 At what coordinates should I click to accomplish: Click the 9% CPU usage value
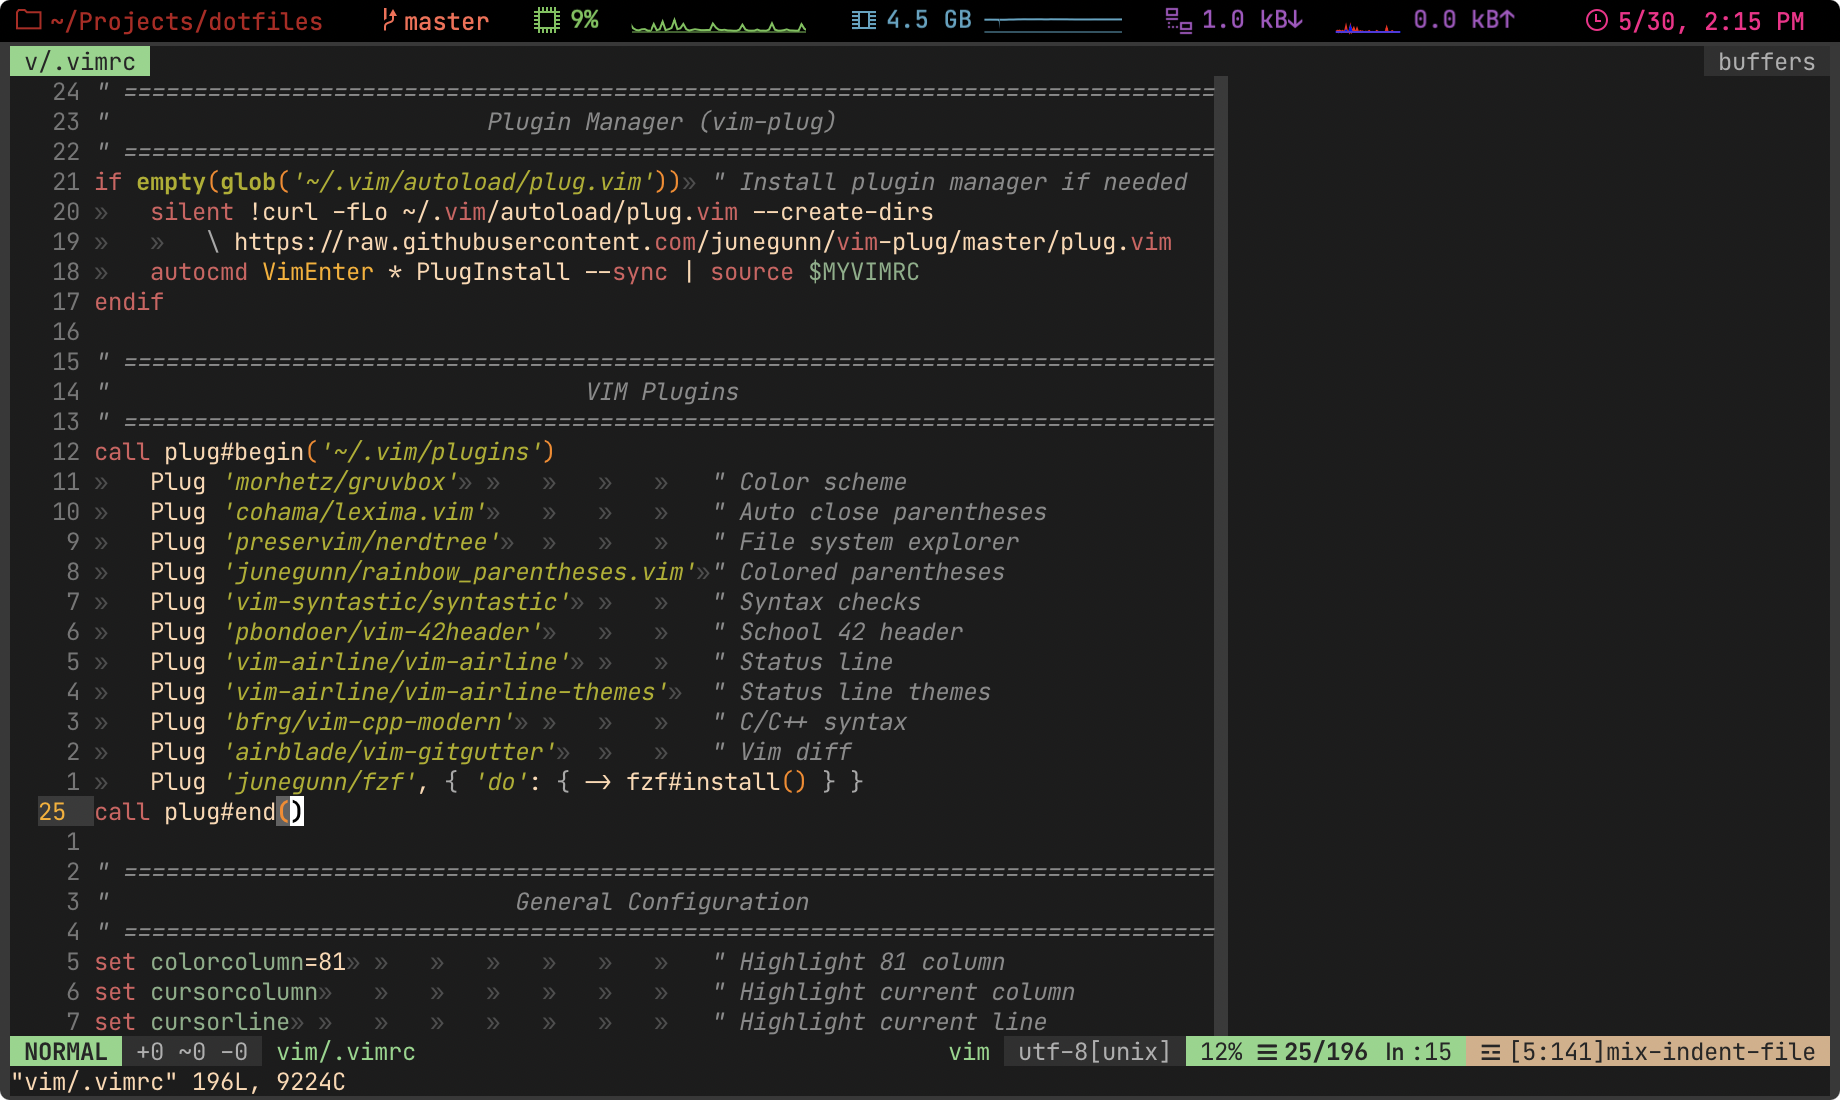(584, 20)
